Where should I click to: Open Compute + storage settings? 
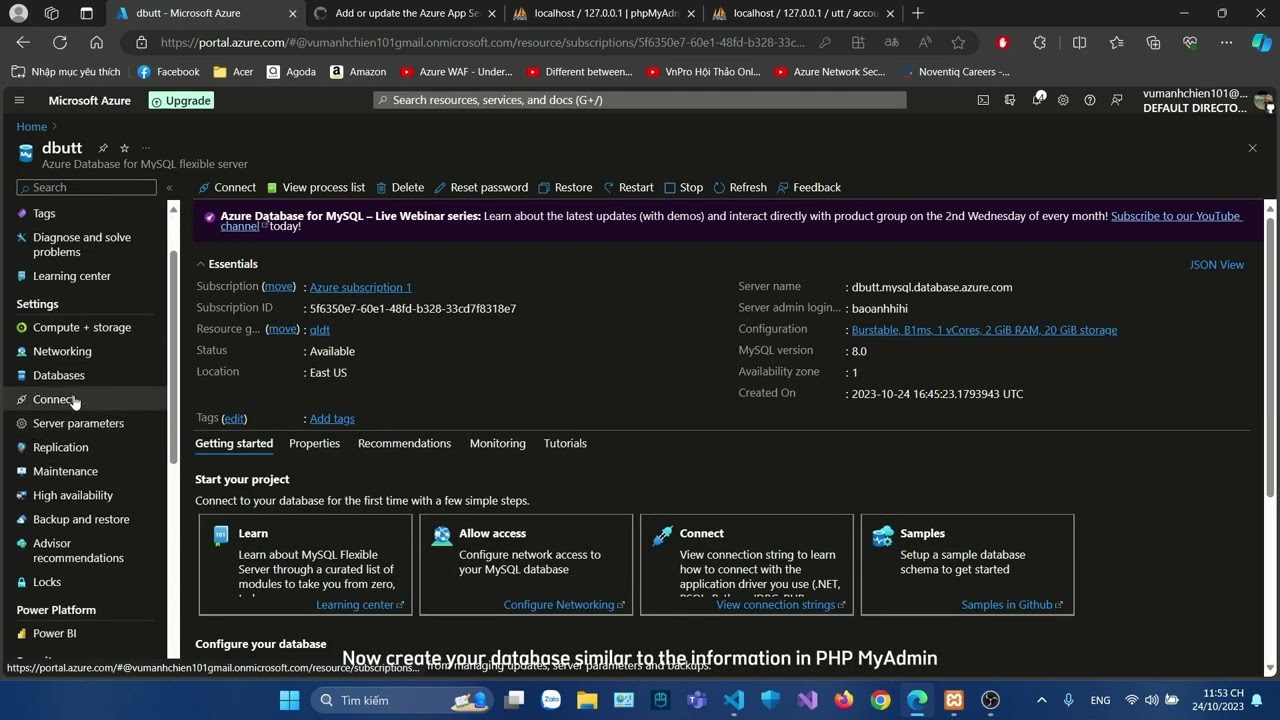tap(82, 327)
